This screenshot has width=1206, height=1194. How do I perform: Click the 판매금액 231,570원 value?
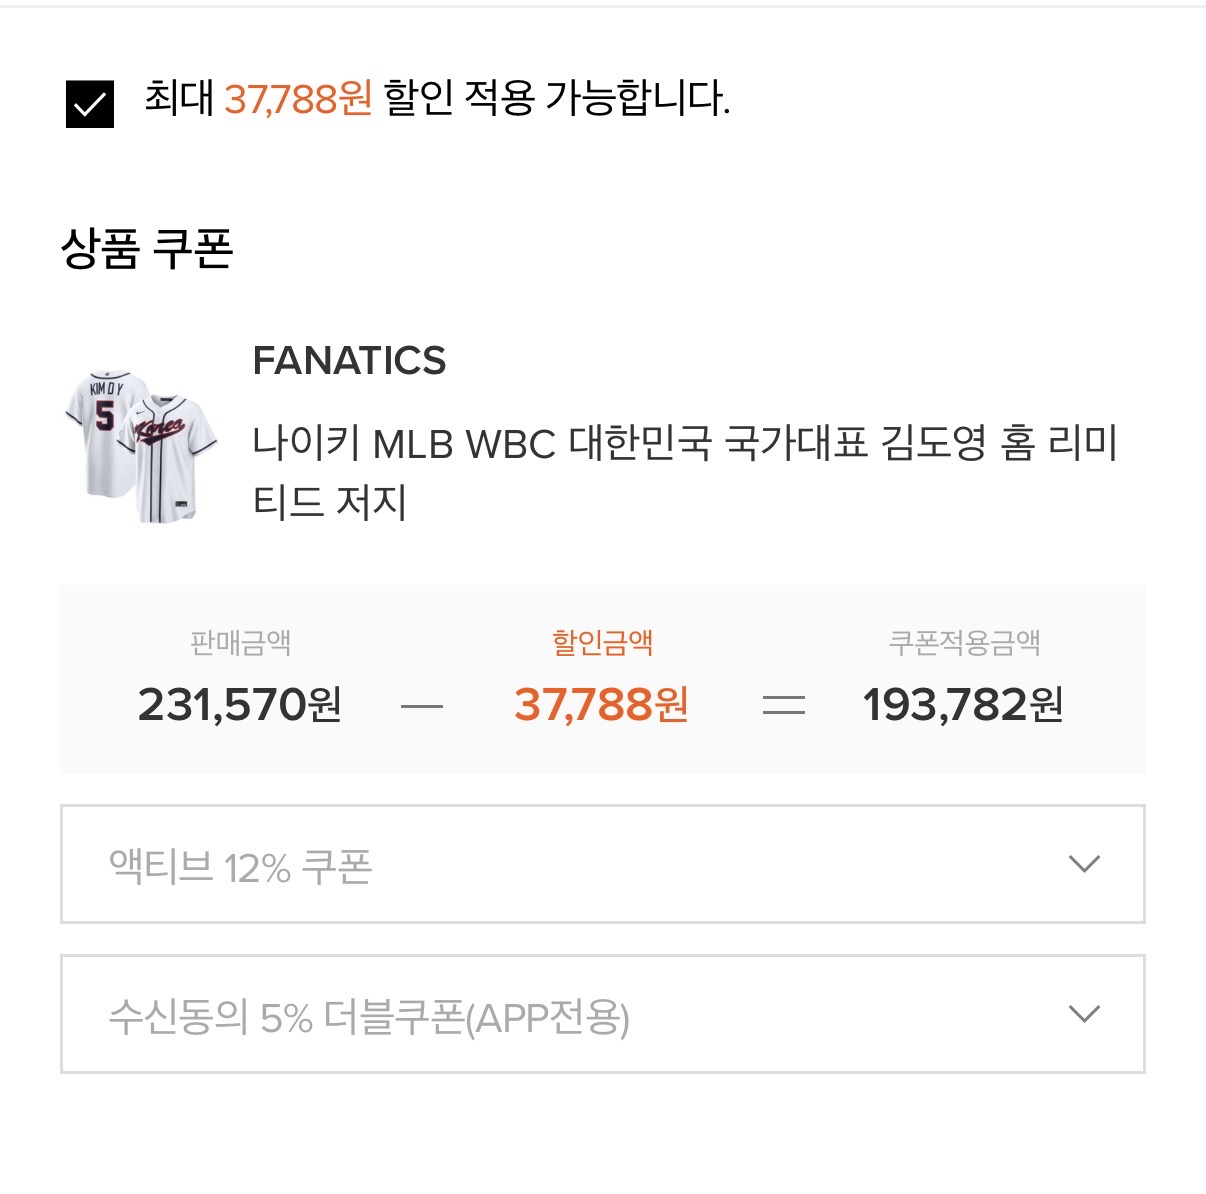(x=240, y=704)
